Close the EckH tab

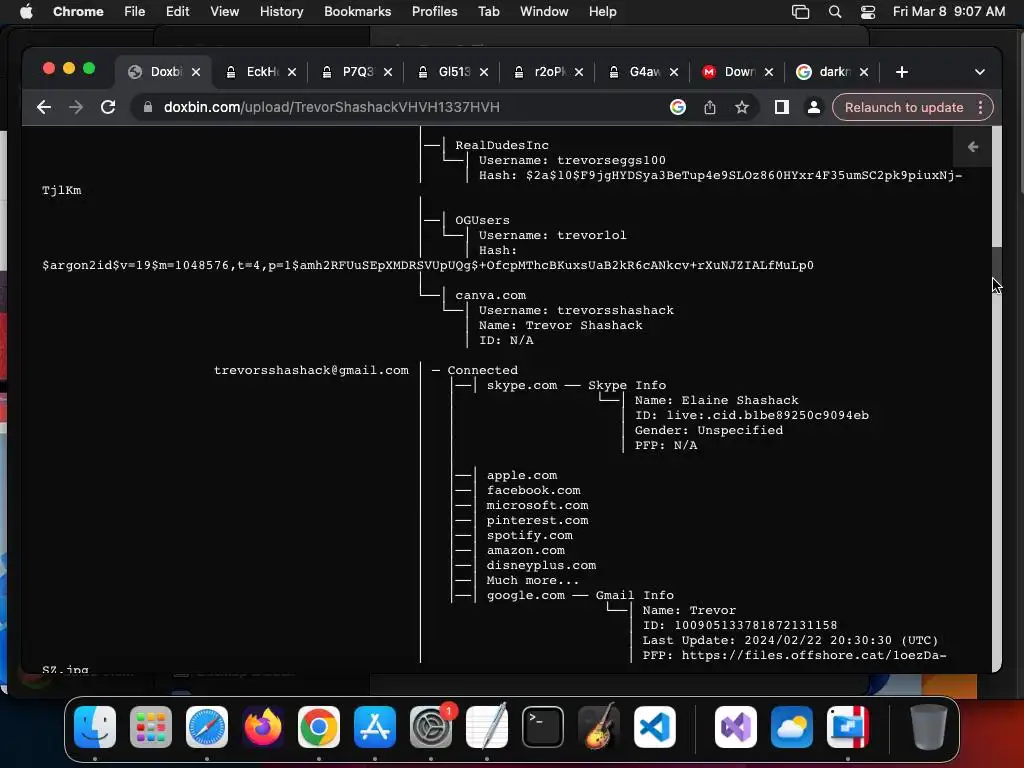coord(292,72)
